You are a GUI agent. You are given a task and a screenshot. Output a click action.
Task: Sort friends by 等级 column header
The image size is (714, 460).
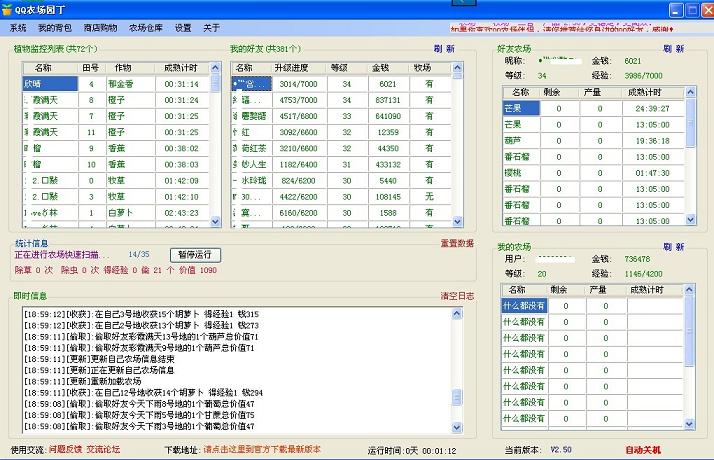tap(346, 68)
